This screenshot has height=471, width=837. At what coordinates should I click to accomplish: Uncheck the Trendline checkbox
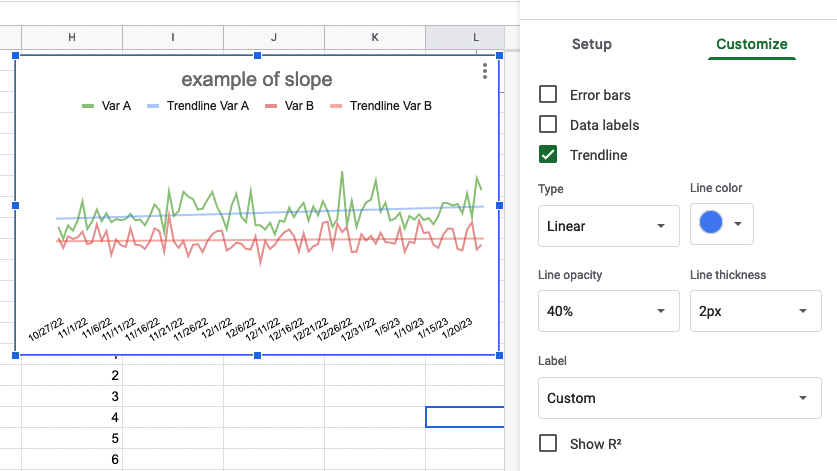[548, 154]
